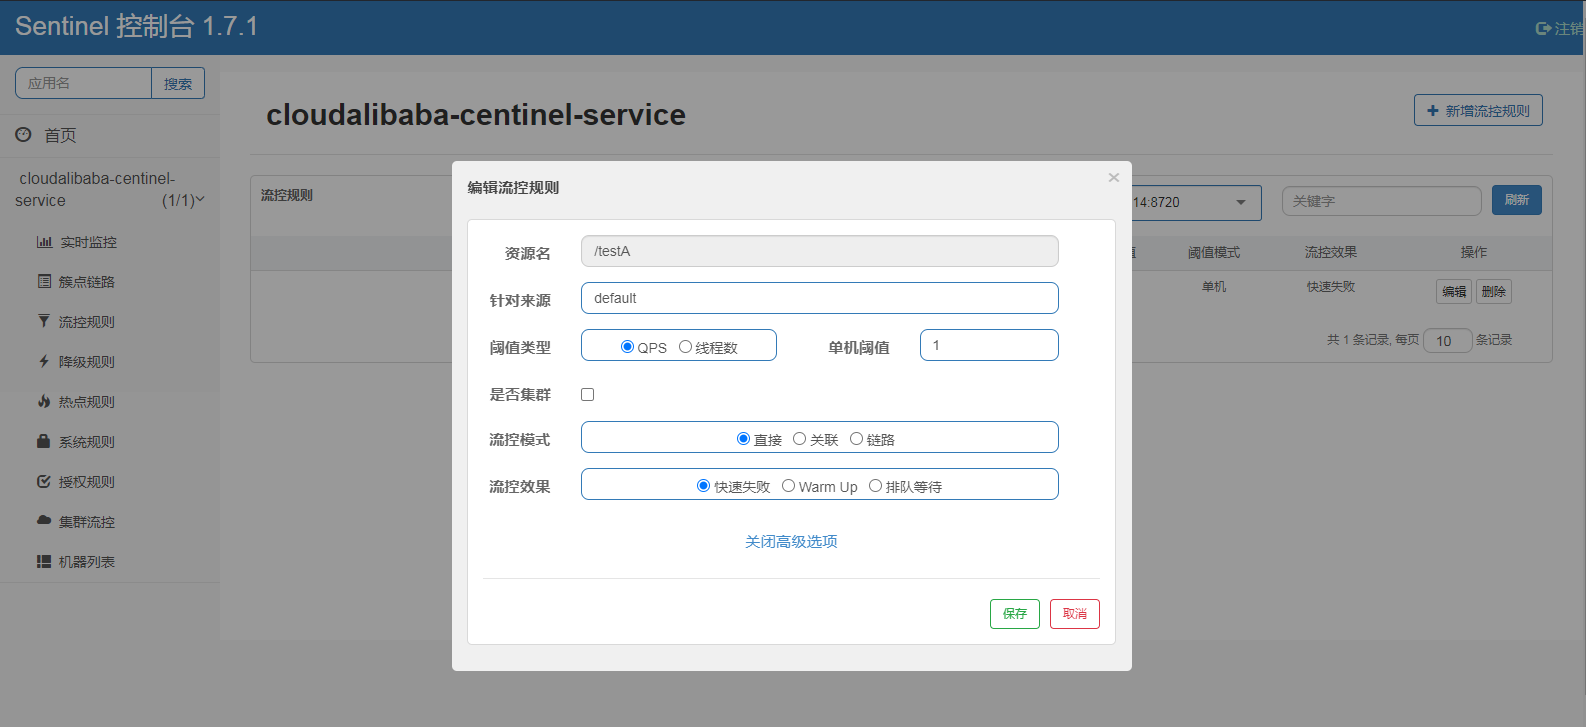The width and height of the screenshot is (1586, 727).
Task: Open 集群流控 menu item
Action: click(87, 522)
